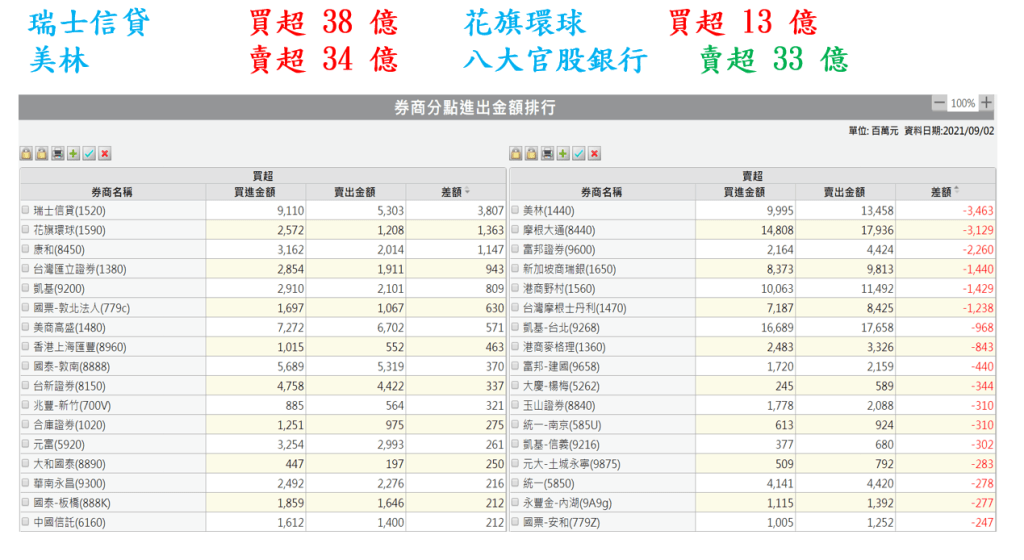The width and height of the screenshot is (1024, 560).
Task: Click the printer icon above the 買超 table
Action: (58, 153)
